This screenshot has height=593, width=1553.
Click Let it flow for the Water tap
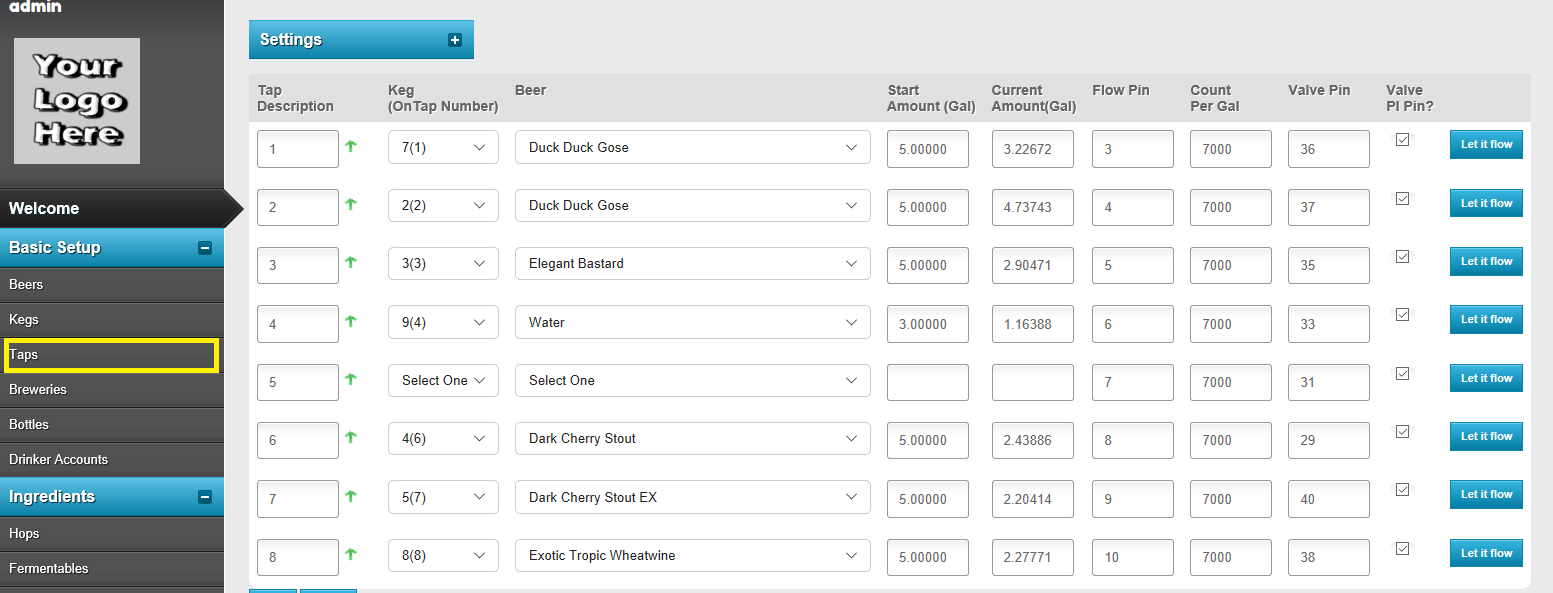(x=1486, y=320)
